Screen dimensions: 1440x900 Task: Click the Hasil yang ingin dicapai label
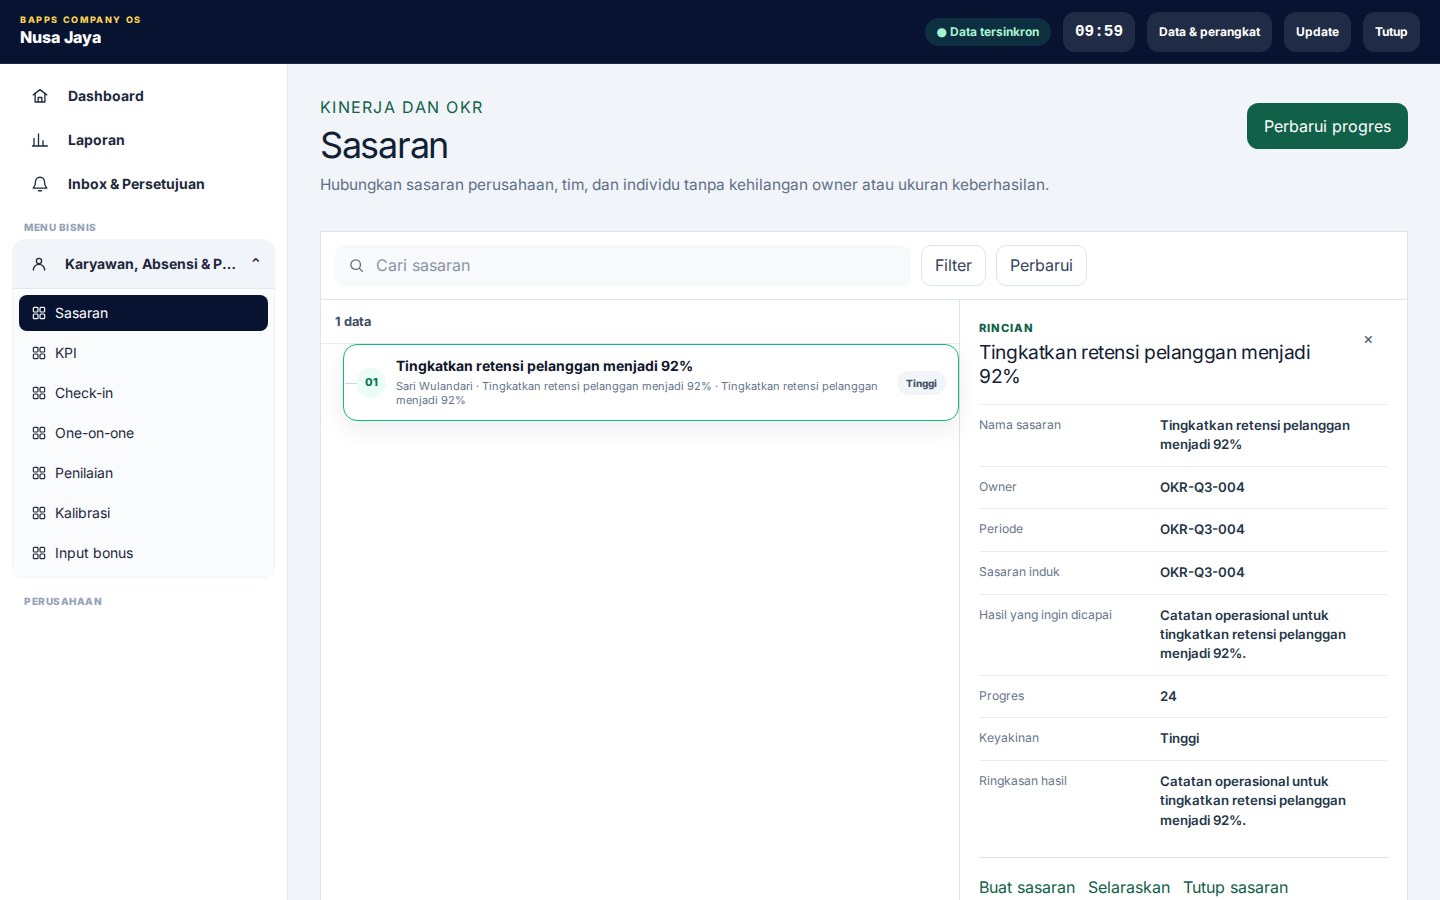pos(1045,615)
